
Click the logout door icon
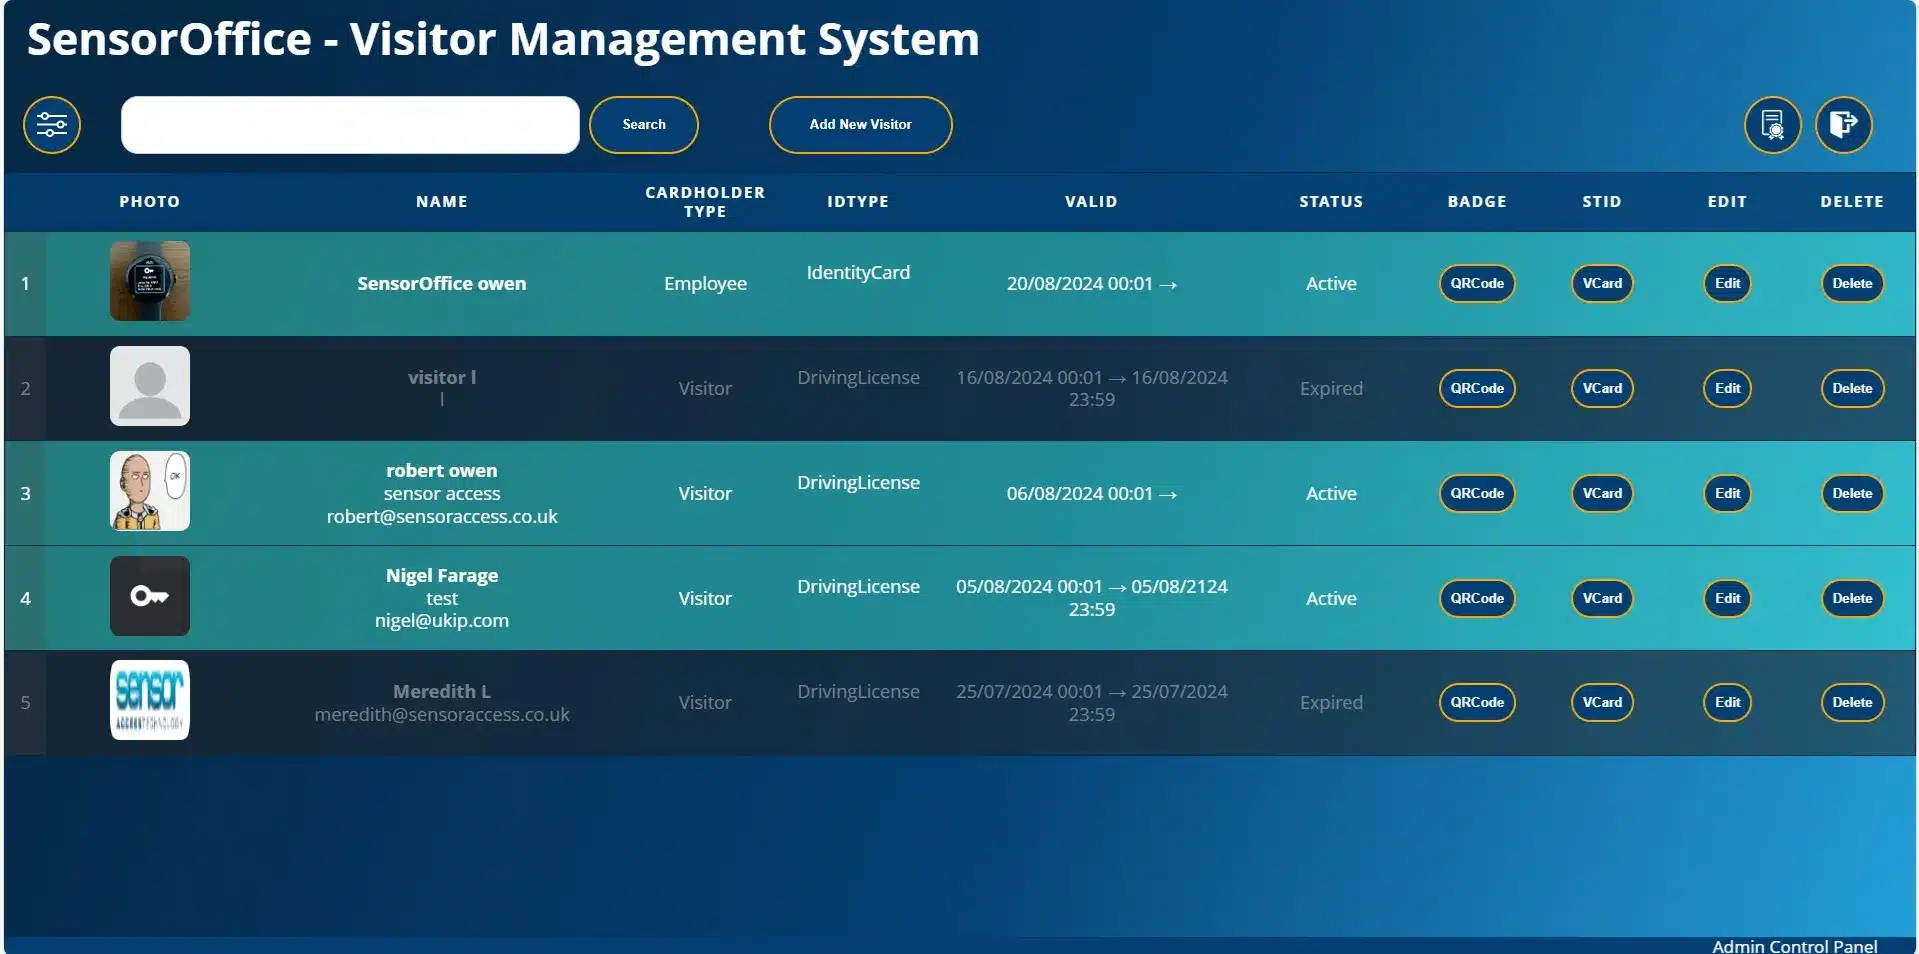pos(1843,125)
